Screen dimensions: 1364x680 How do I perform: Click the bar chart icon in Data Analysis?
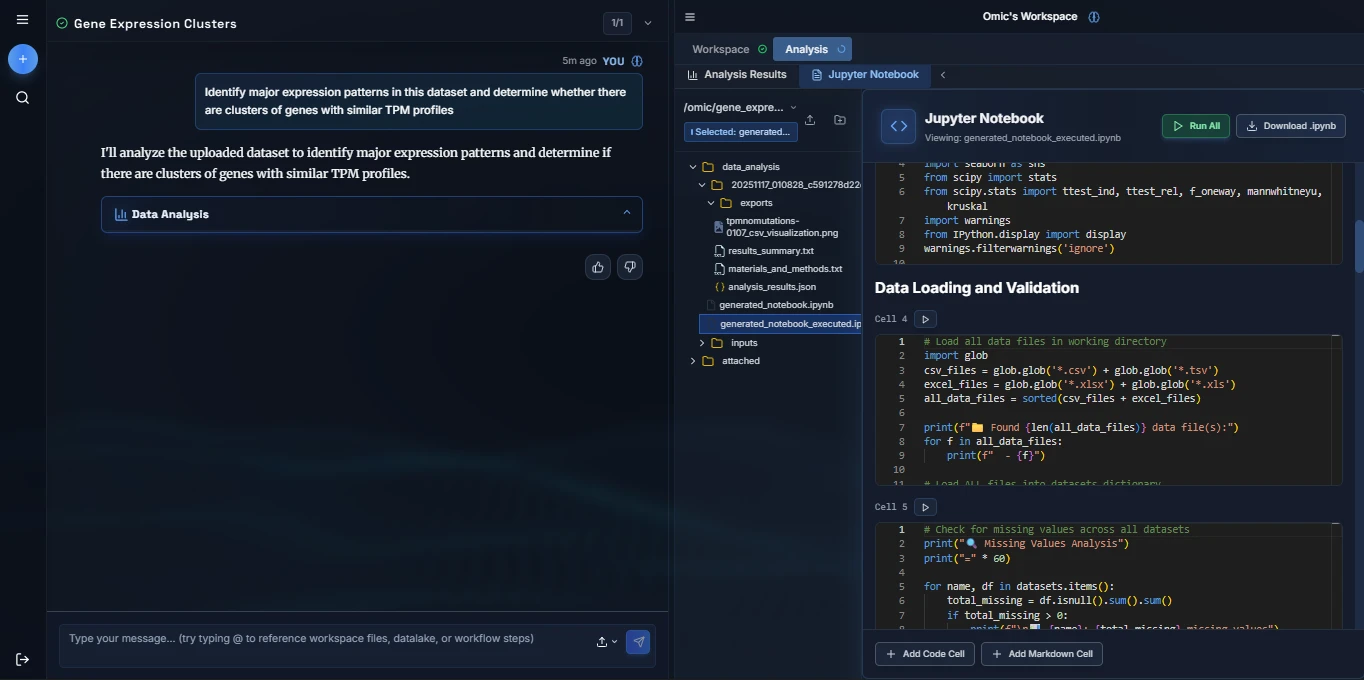pyautogui.click(x=121, y=214)
